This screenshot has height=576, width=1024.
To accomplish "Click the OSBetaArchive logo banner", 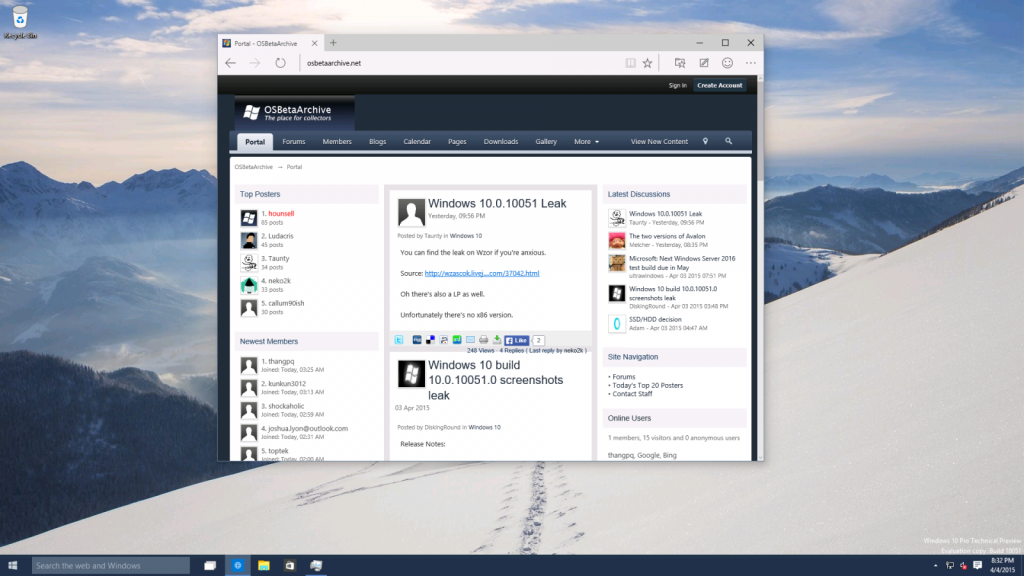I will (x=295, y=113).
